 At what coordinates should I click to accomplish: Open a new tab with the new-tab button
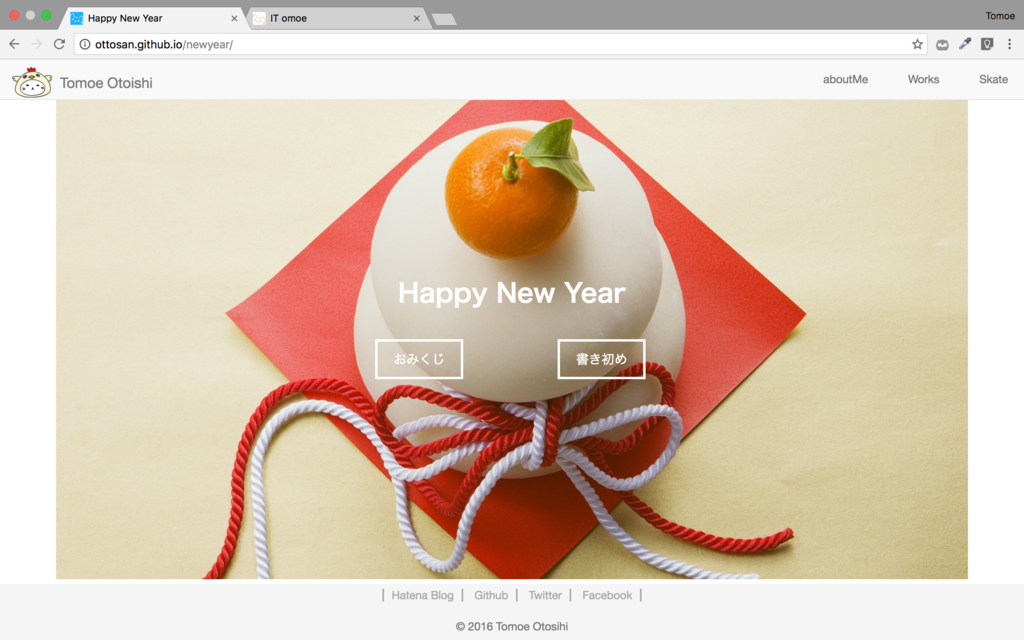pos(444,19)
